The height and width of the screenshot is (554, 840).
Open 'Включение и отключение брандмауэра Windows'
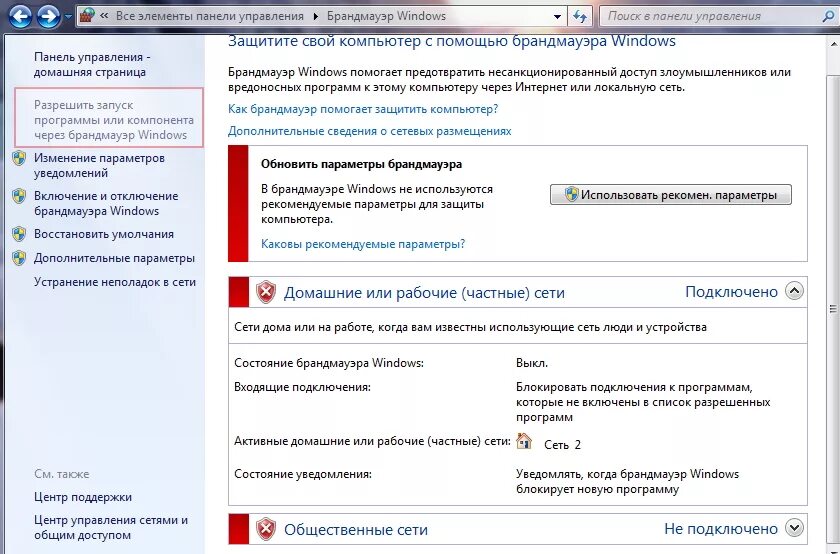[106, 204]
